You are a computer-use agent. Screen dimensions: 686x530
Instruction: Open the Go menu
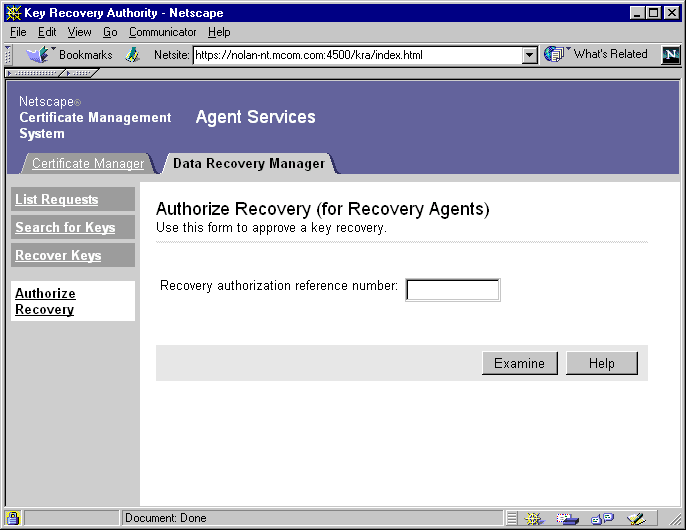[x=110, y=32]
